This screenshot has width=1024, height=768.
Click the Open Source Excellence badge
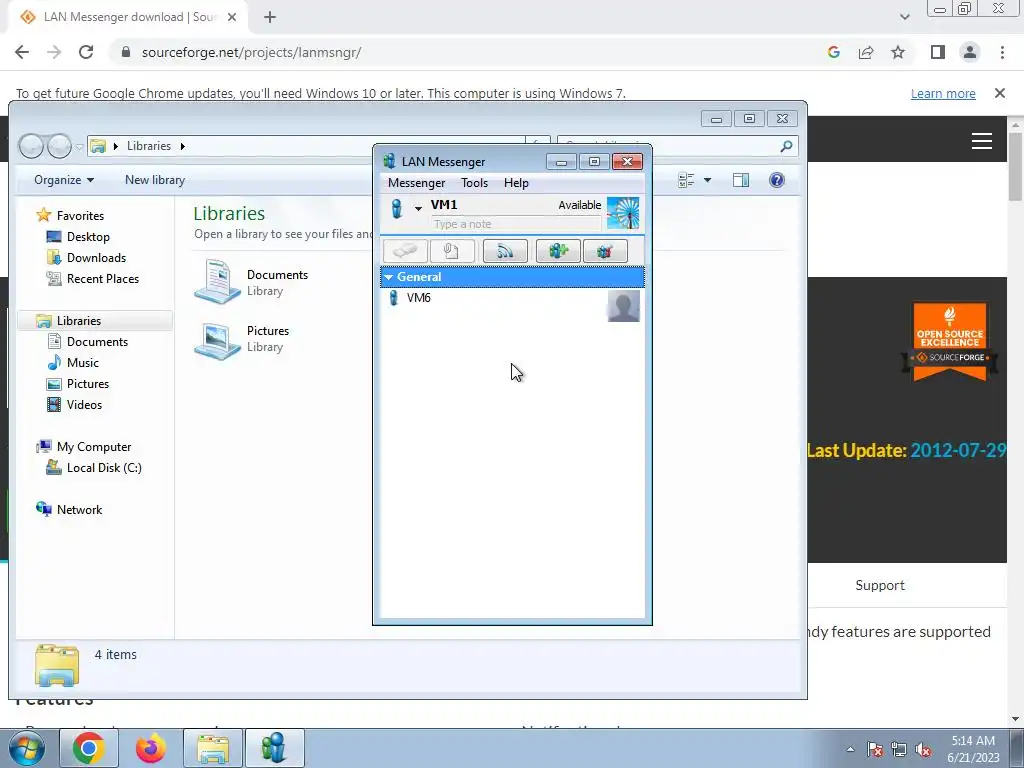point(950,342)
